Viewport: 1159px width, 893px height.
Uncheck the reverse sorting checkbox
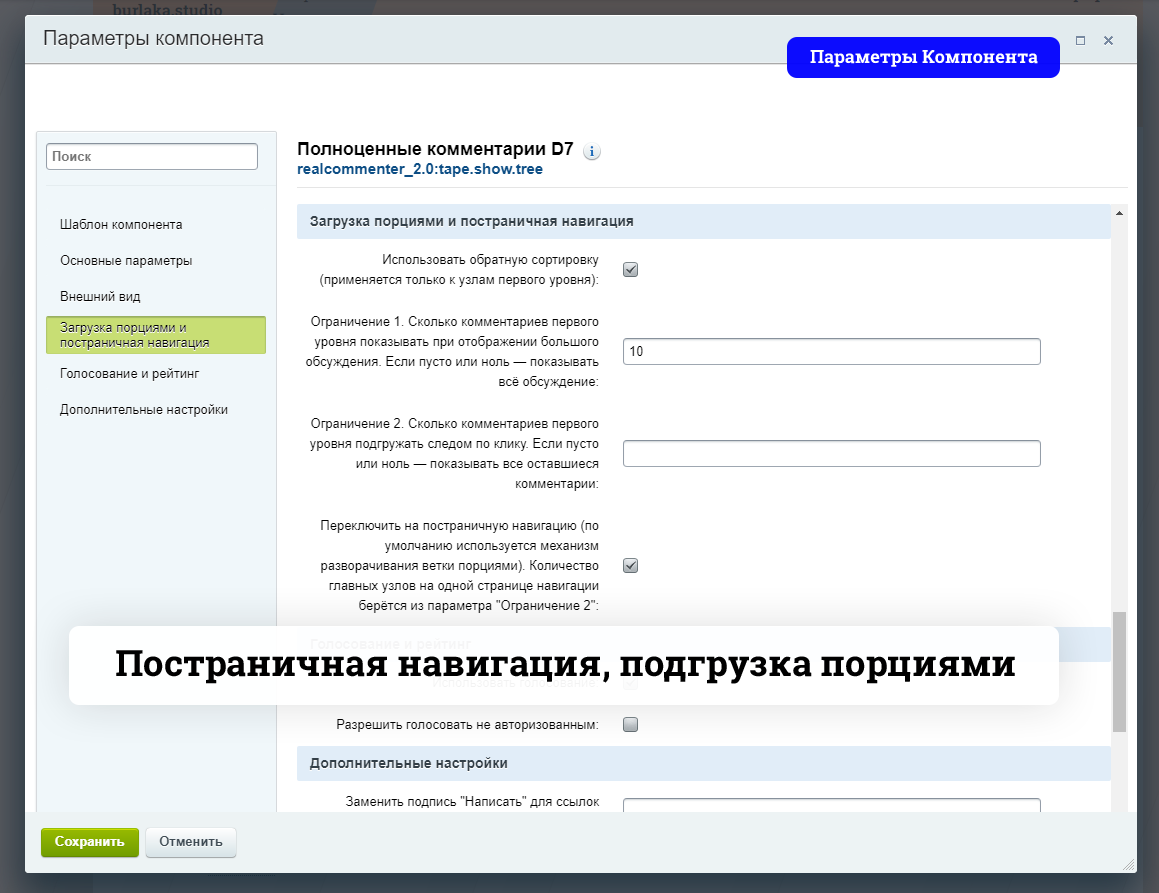click(630, 270)
